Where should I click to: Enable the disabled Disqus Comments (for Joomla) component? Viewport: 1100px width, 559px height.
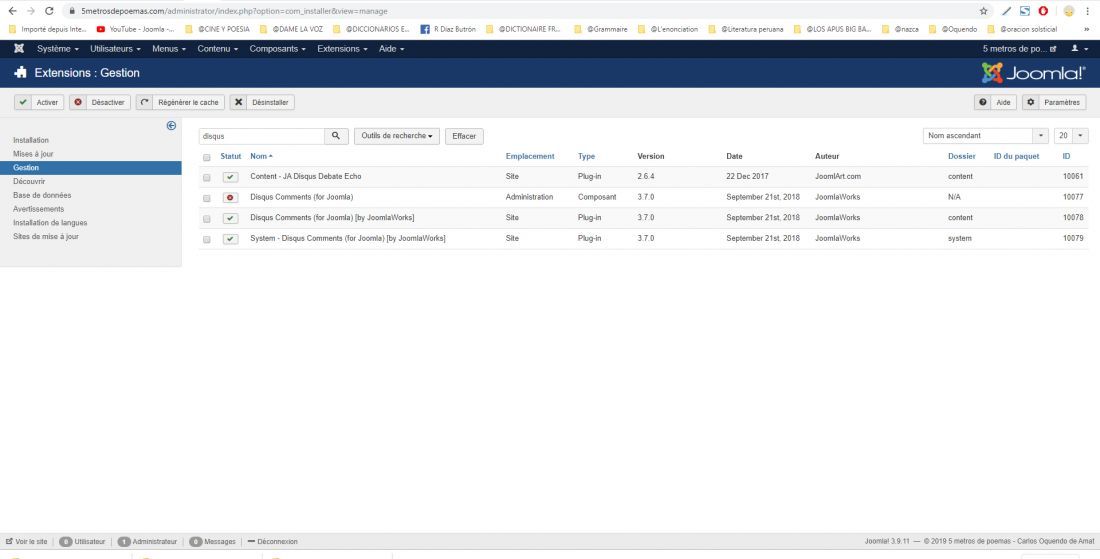point(231,198)
